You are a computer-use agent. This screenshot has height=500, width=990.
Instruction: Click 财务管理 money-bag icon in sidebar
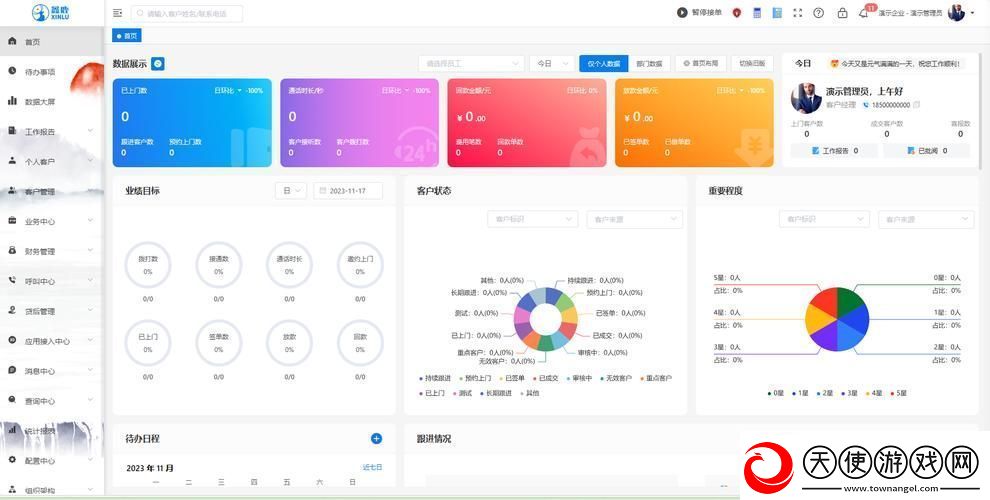(12, 250)
